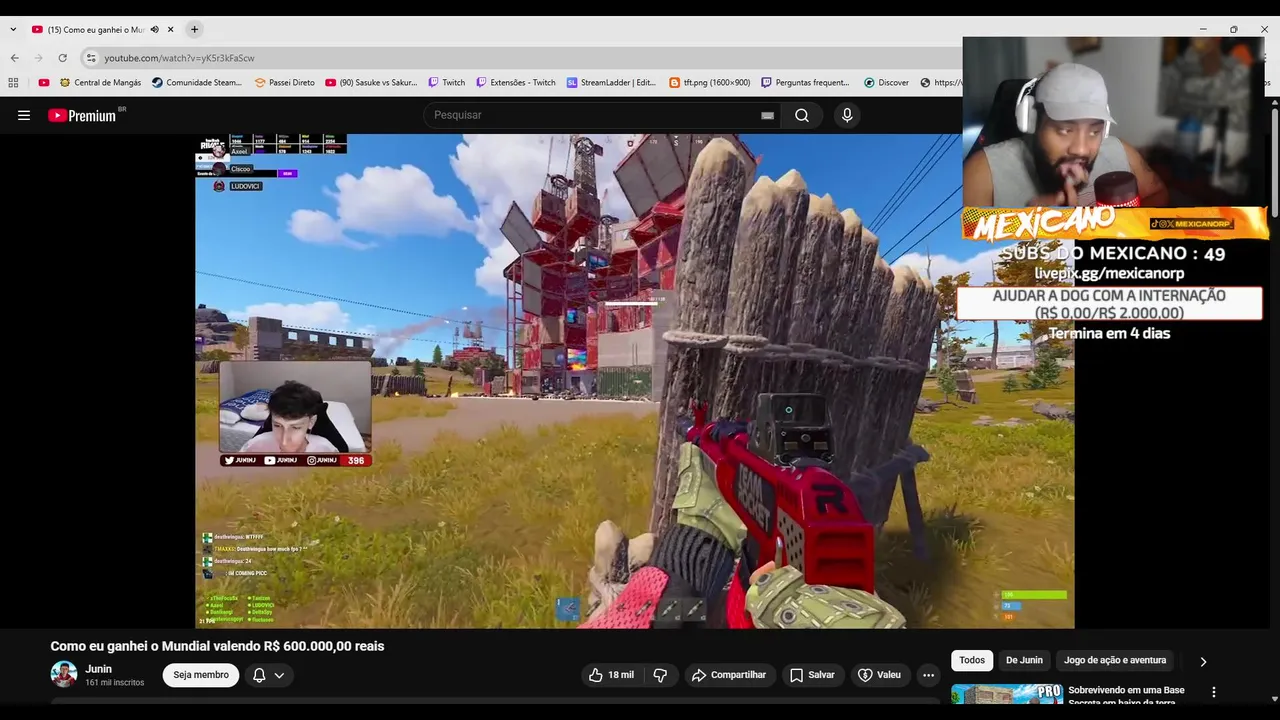1280x720 pixels.
Task: Go back in the browser
Action: point(14,58)
